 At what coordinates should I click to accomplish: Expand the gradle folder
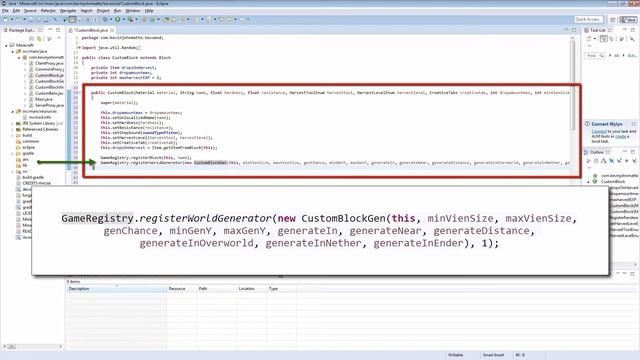tap(13, 153)
